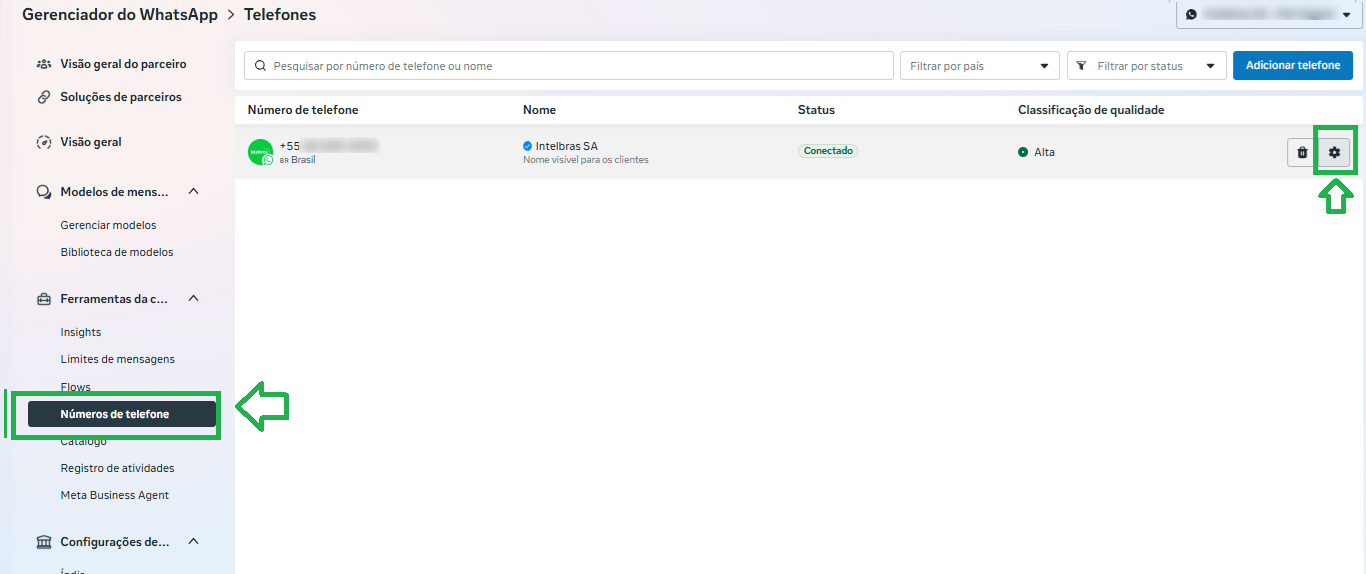Open Registro de atividades
The height and width of the screenshot is (574, 1366).
(x=117, y=468)
